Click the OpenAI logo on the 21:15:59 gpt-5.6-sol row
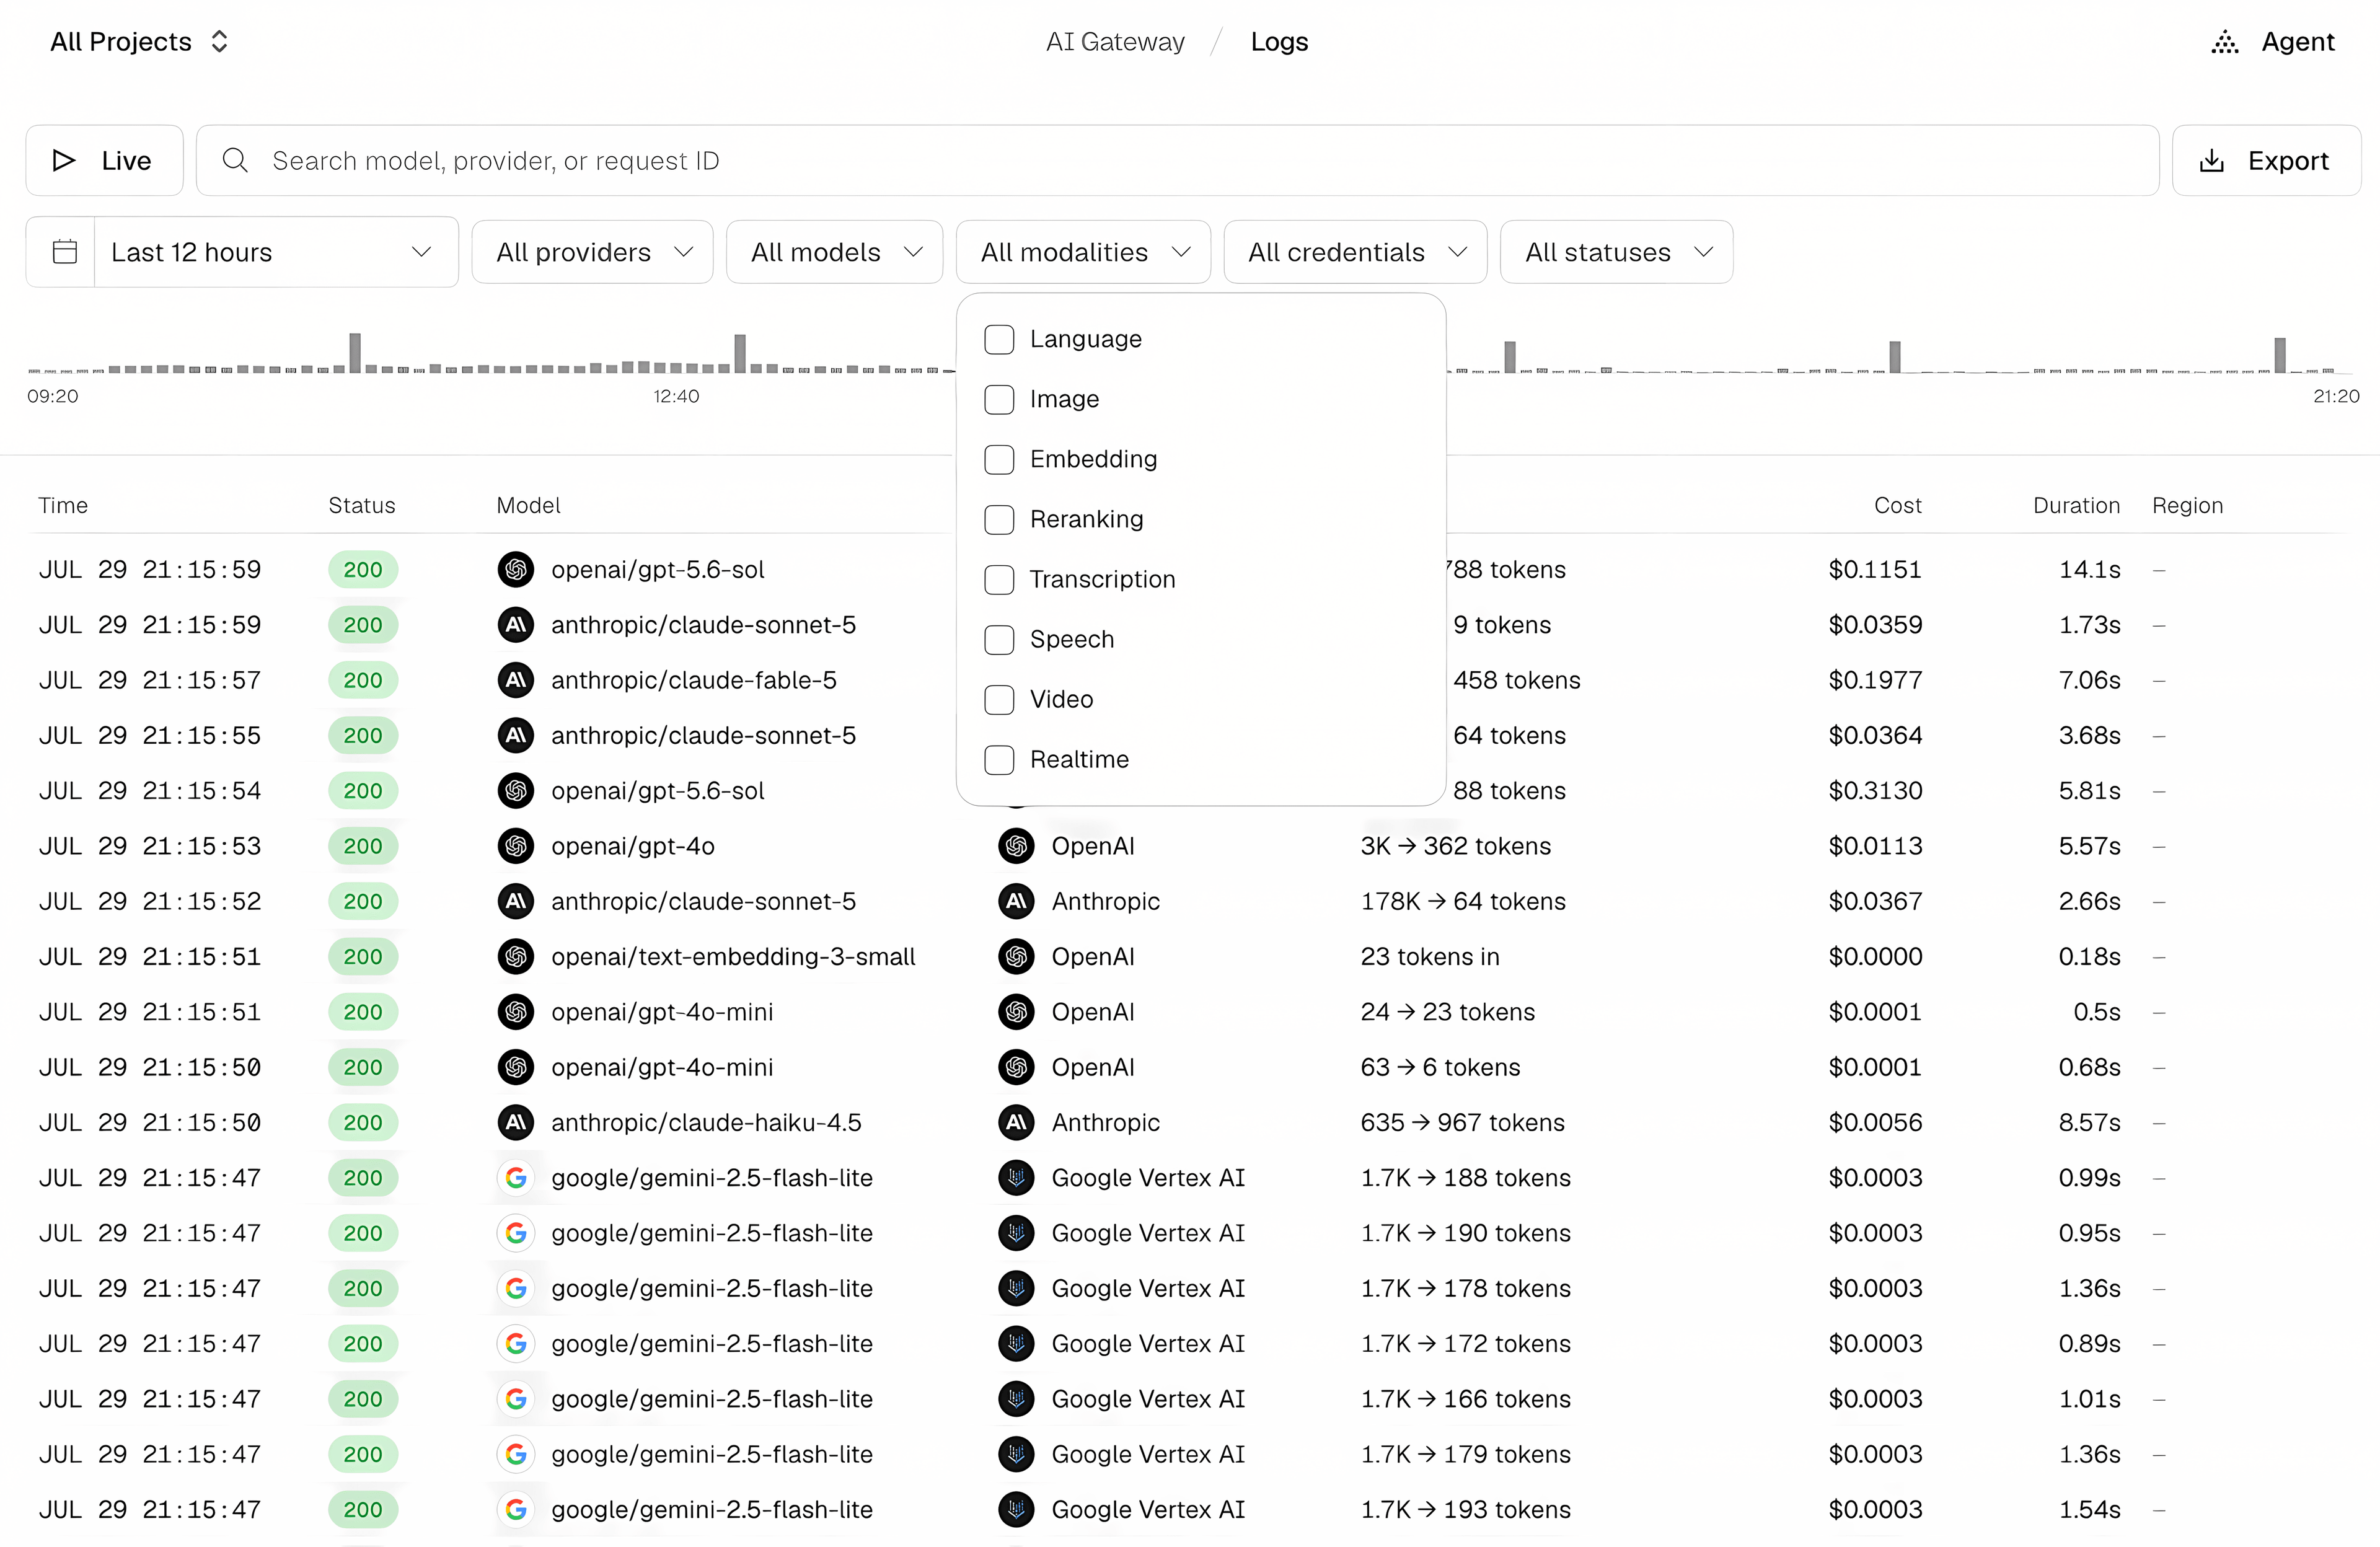This screenshot has height=1547, width=2380. pos(516,570)
